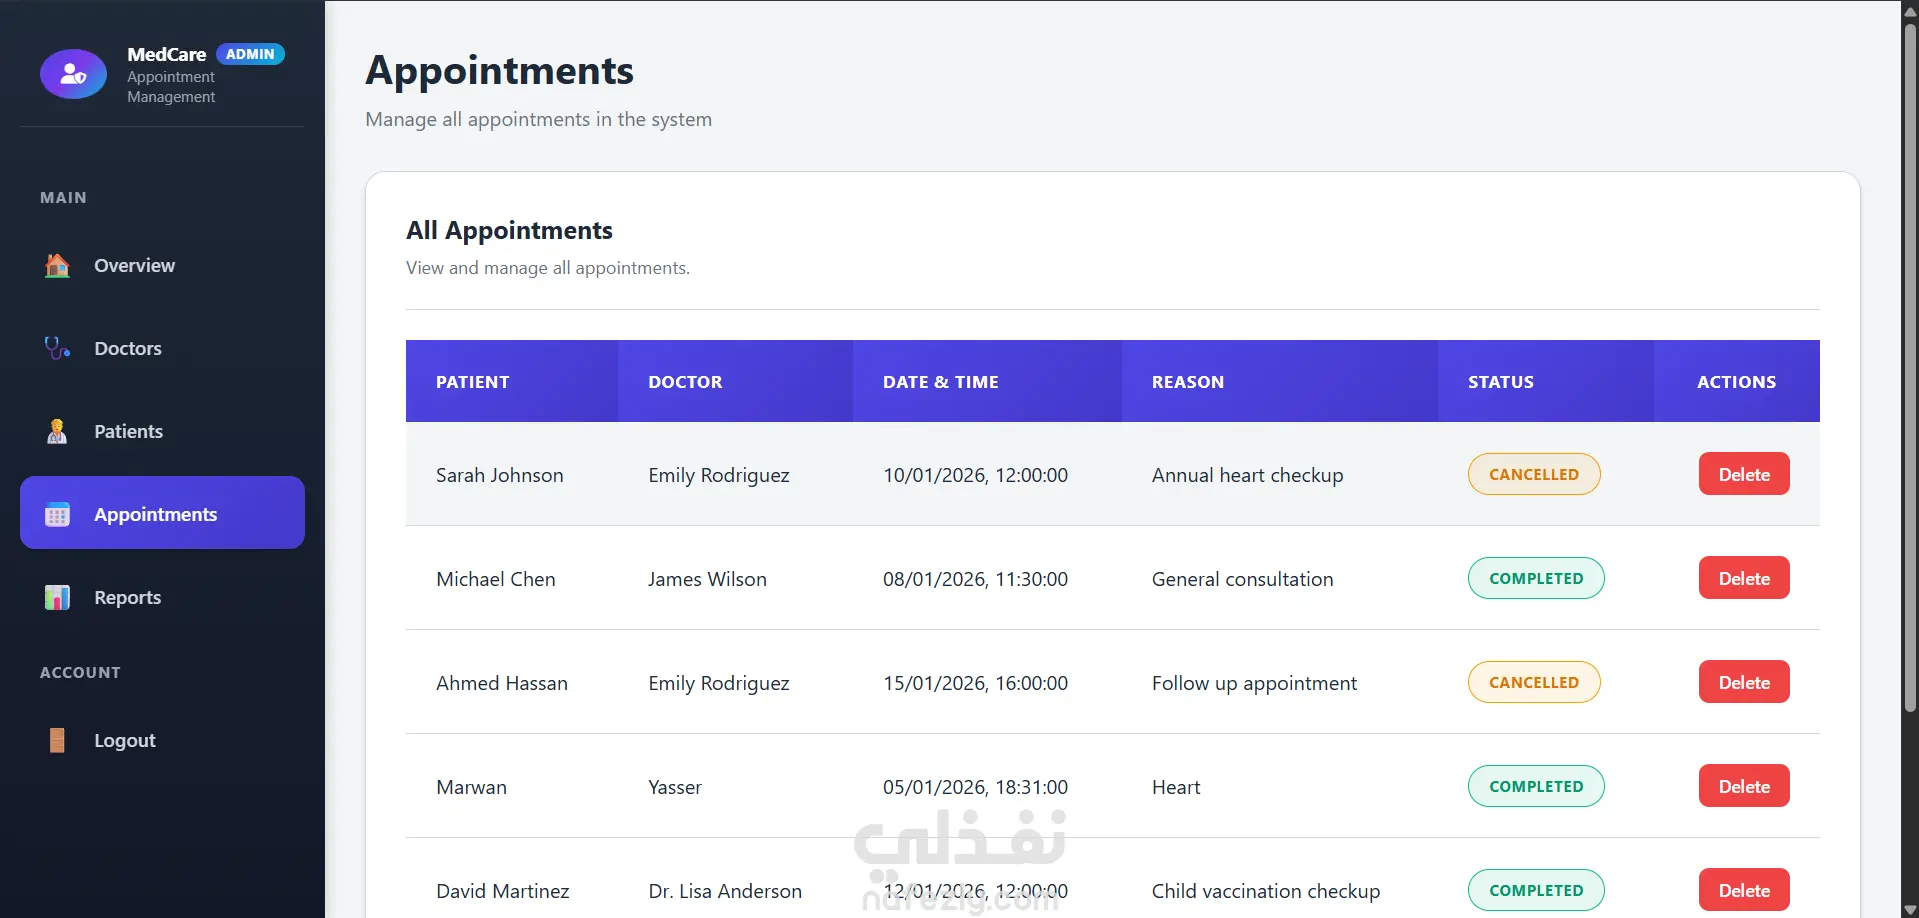Click CANCELLED status of Sarah Johnson

click(x=1533, y=475)
